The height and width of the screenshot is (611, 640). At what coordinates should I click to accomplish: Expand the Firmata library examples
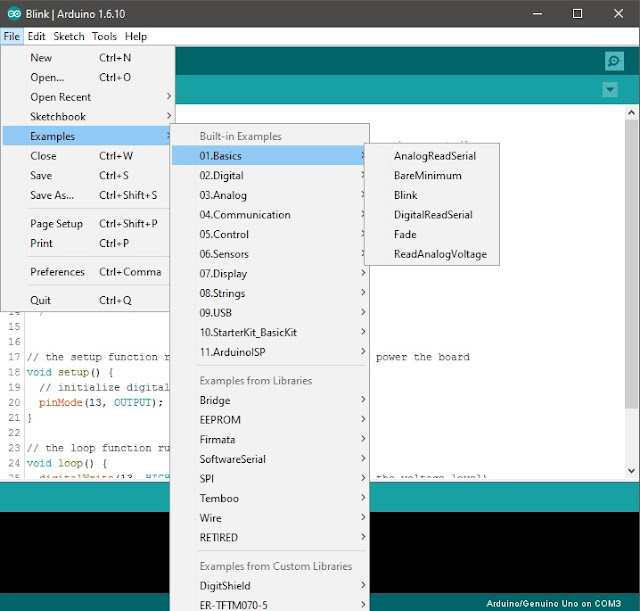269,439
